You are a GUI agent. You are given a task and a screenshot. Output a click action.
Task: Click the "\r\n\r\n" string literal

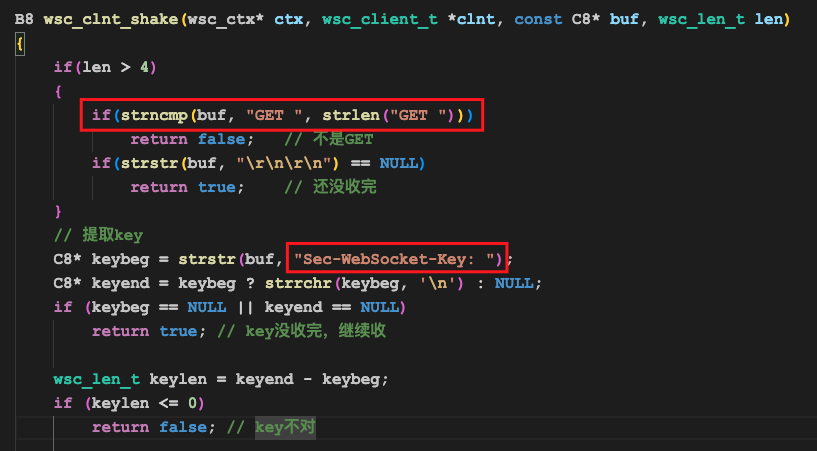[290, 163]
